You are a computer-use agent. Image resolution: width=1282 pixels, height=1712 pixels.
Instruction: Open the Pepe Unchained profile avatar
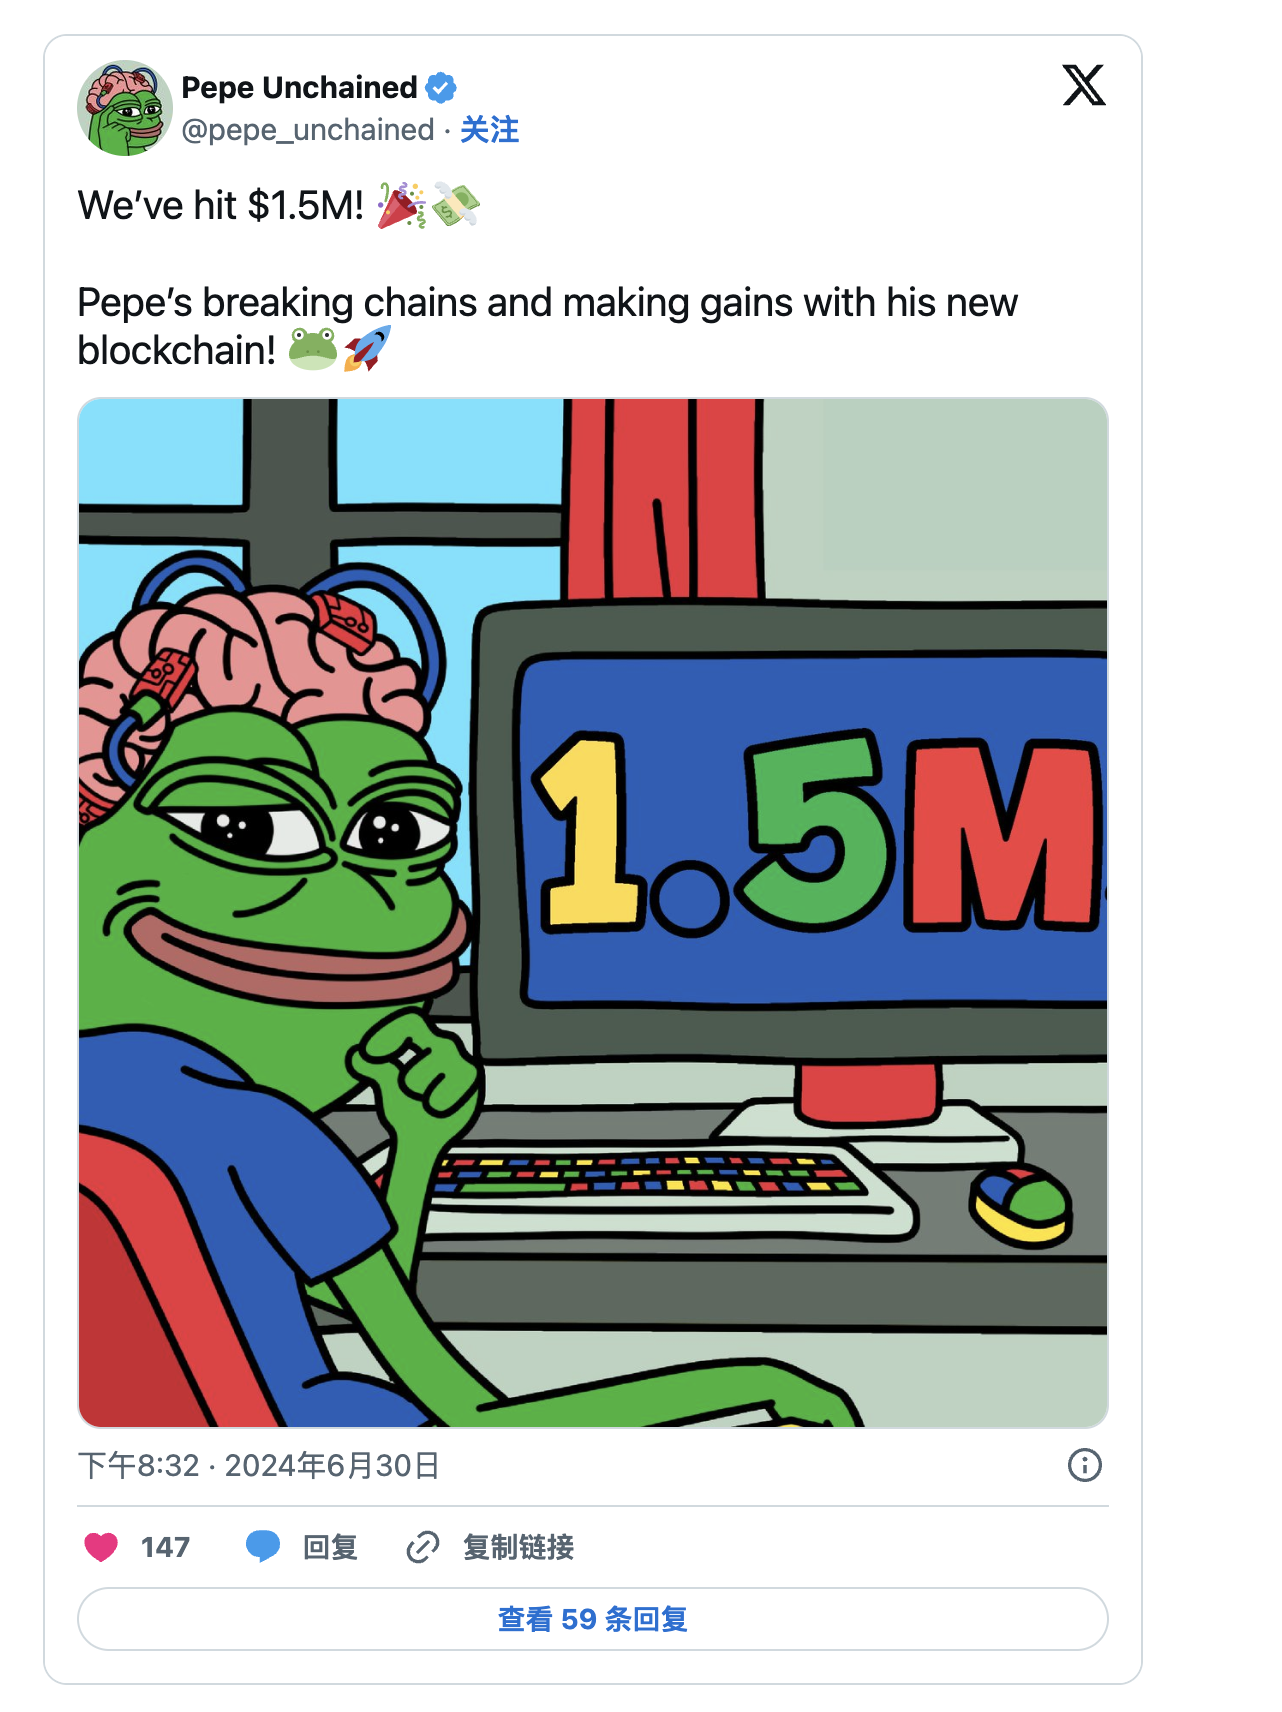[x=125, y=108]
